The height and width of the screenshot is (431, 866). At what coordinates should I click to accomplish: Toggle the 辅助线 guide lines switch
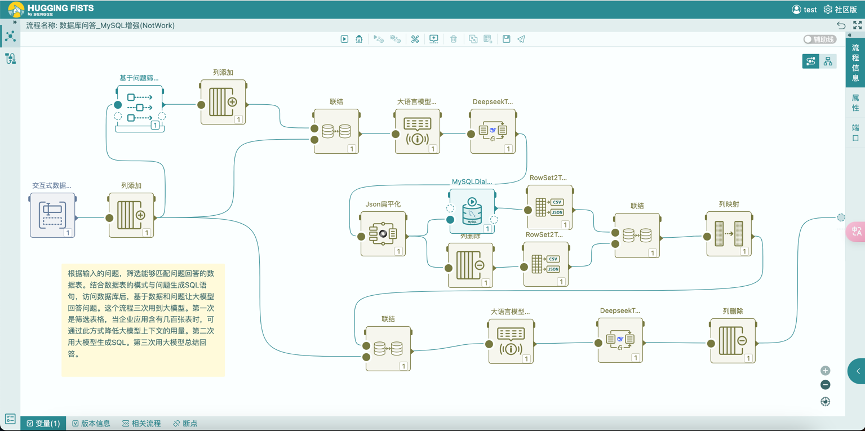click(x=818, y=39)
